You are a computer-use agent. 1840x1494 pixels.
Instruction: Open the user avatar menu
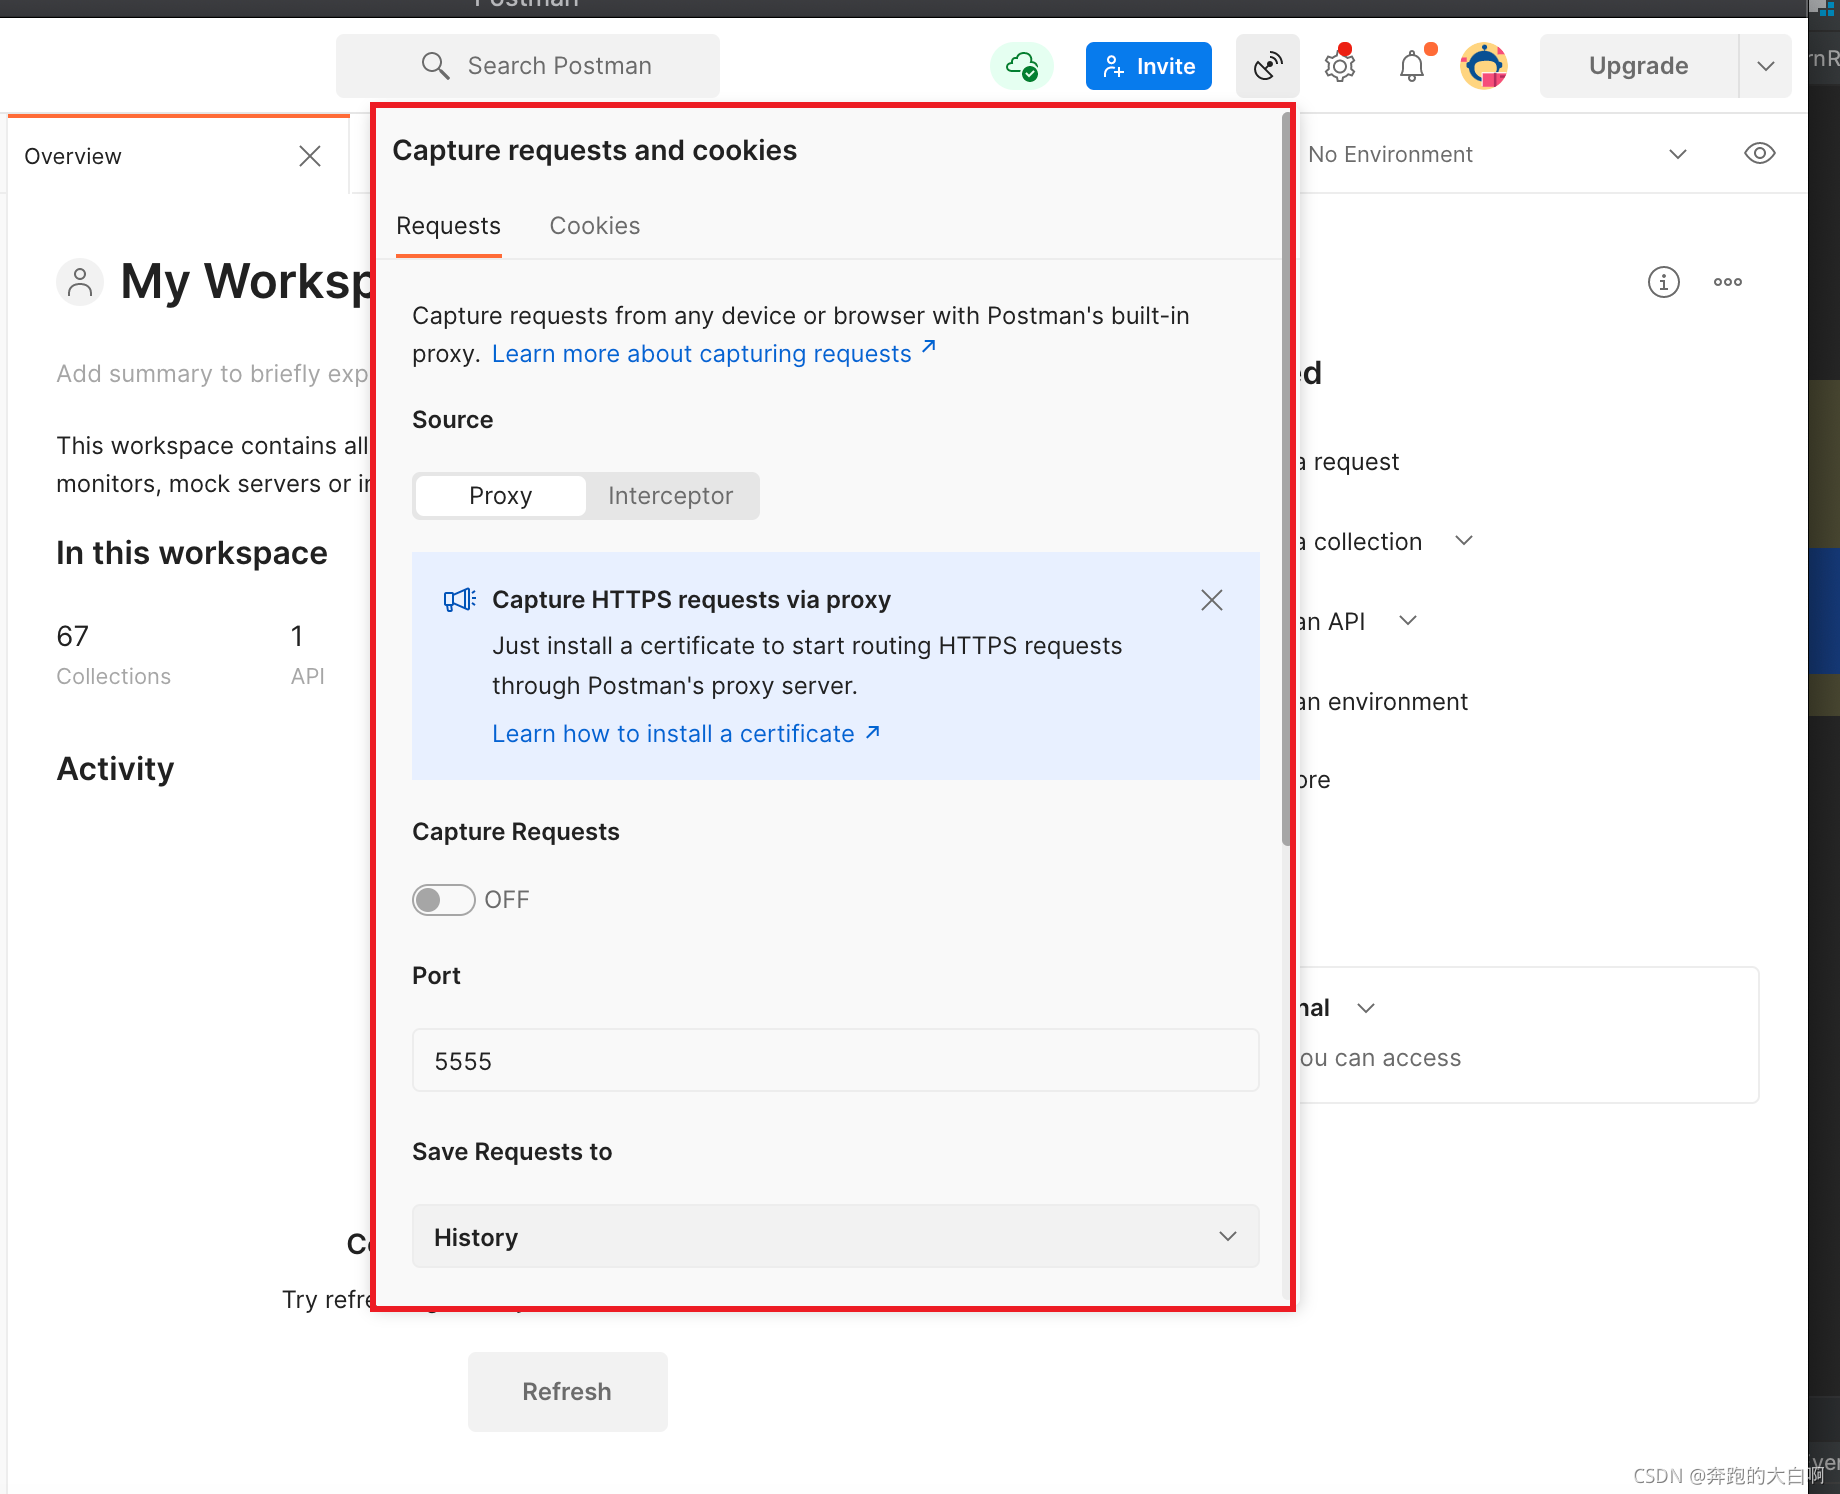[x=1484, y=66]
